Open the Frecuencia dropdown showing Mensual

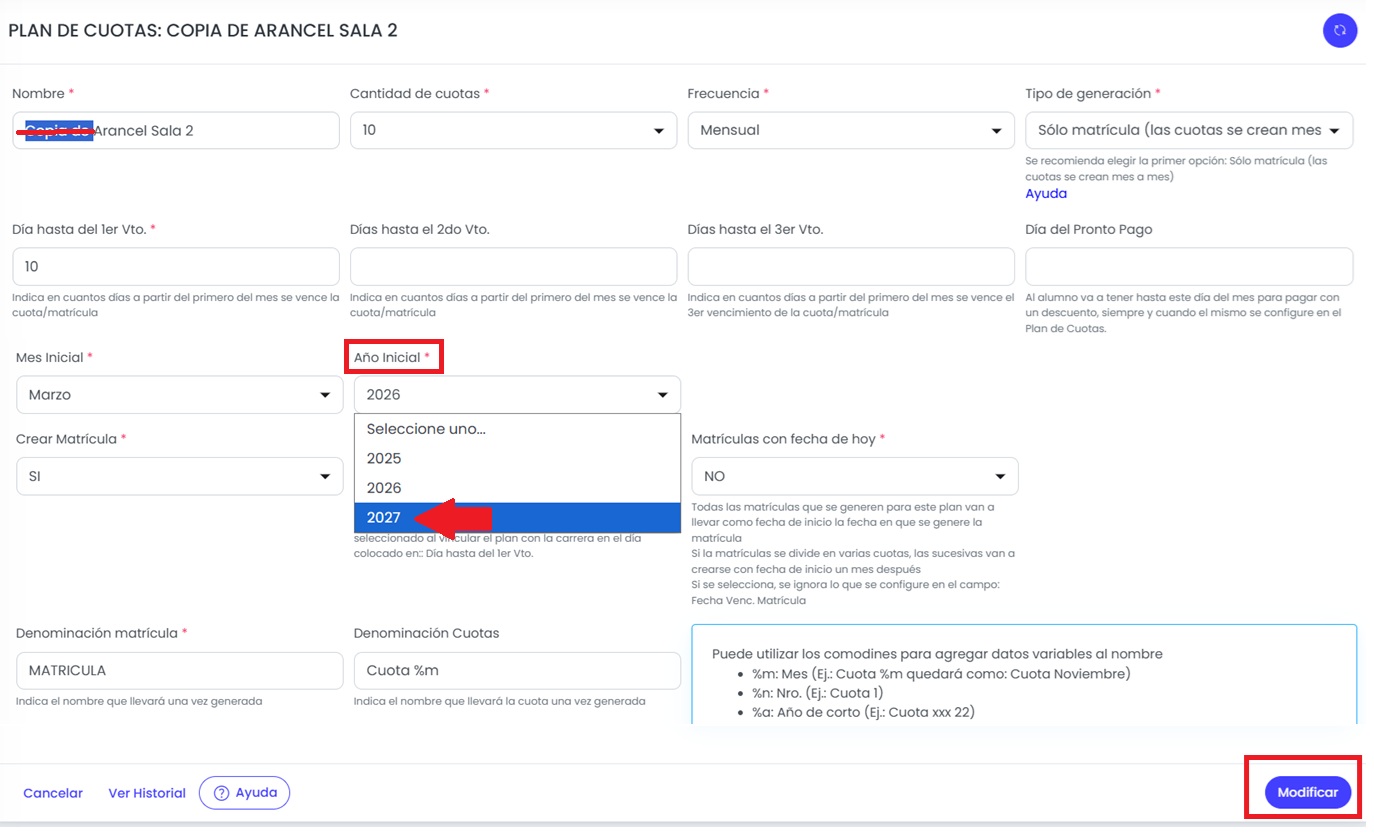coord(851,130)
